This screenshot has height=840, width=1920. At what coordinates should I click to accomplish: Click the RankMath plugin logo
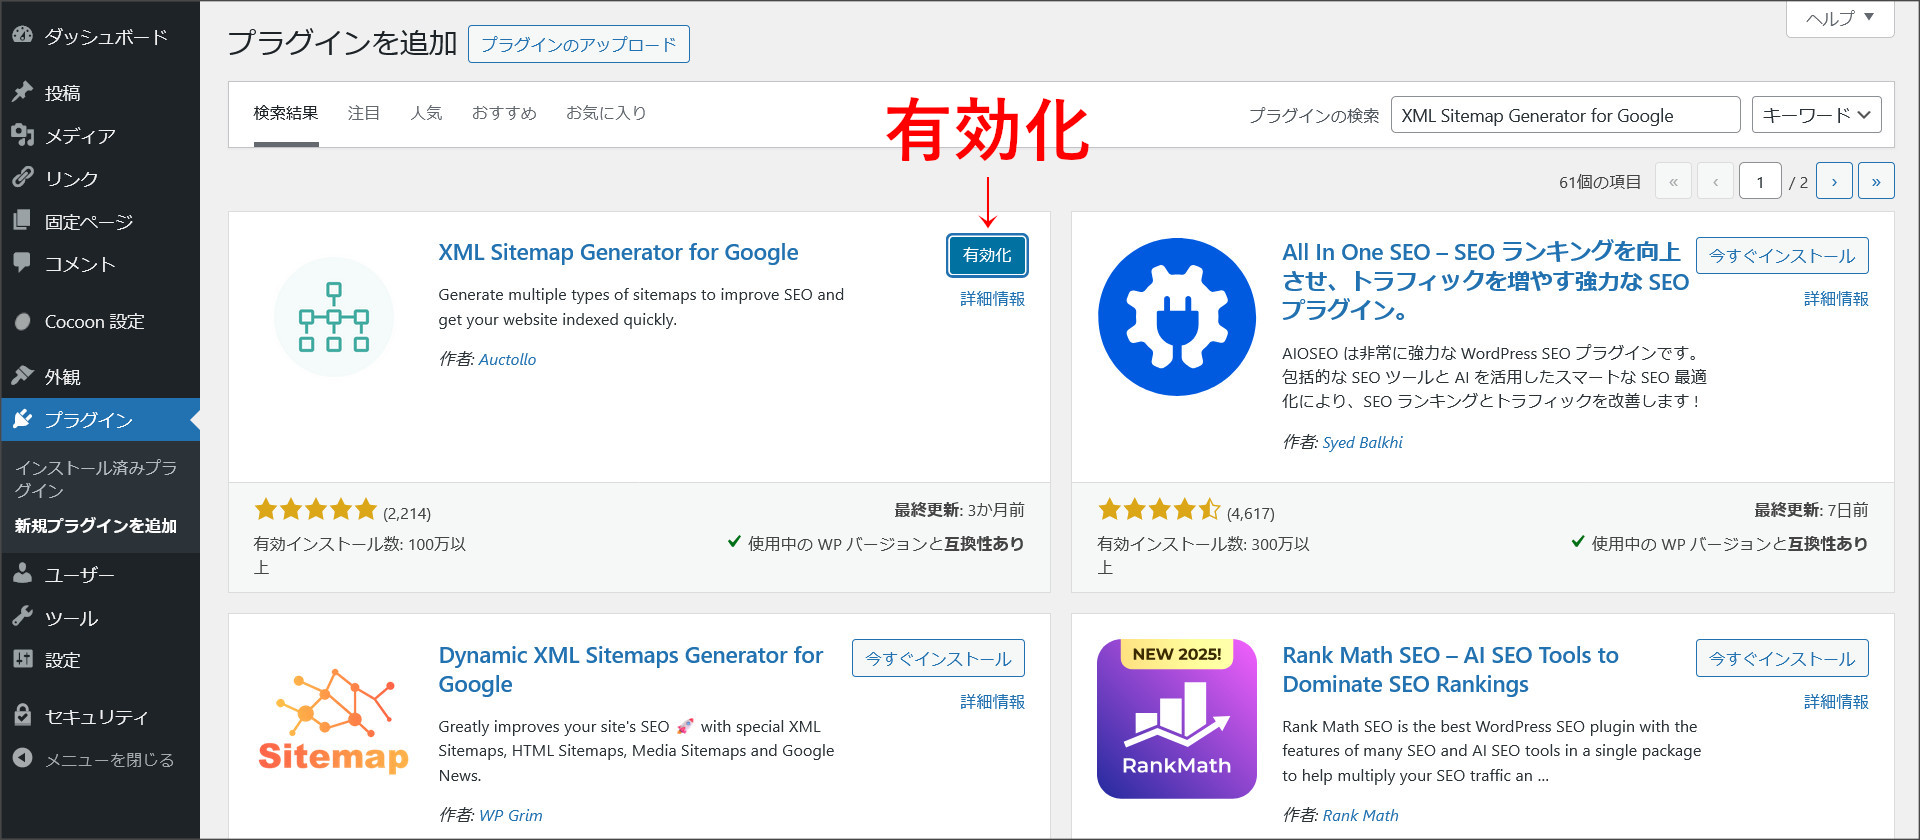click(1177, 719)
